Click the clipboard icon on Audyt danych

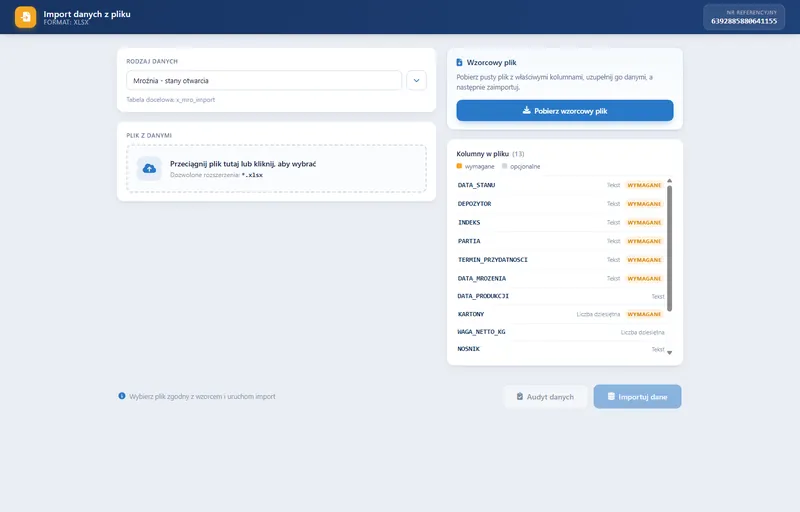pyautogui.click(x=519, y=396)
